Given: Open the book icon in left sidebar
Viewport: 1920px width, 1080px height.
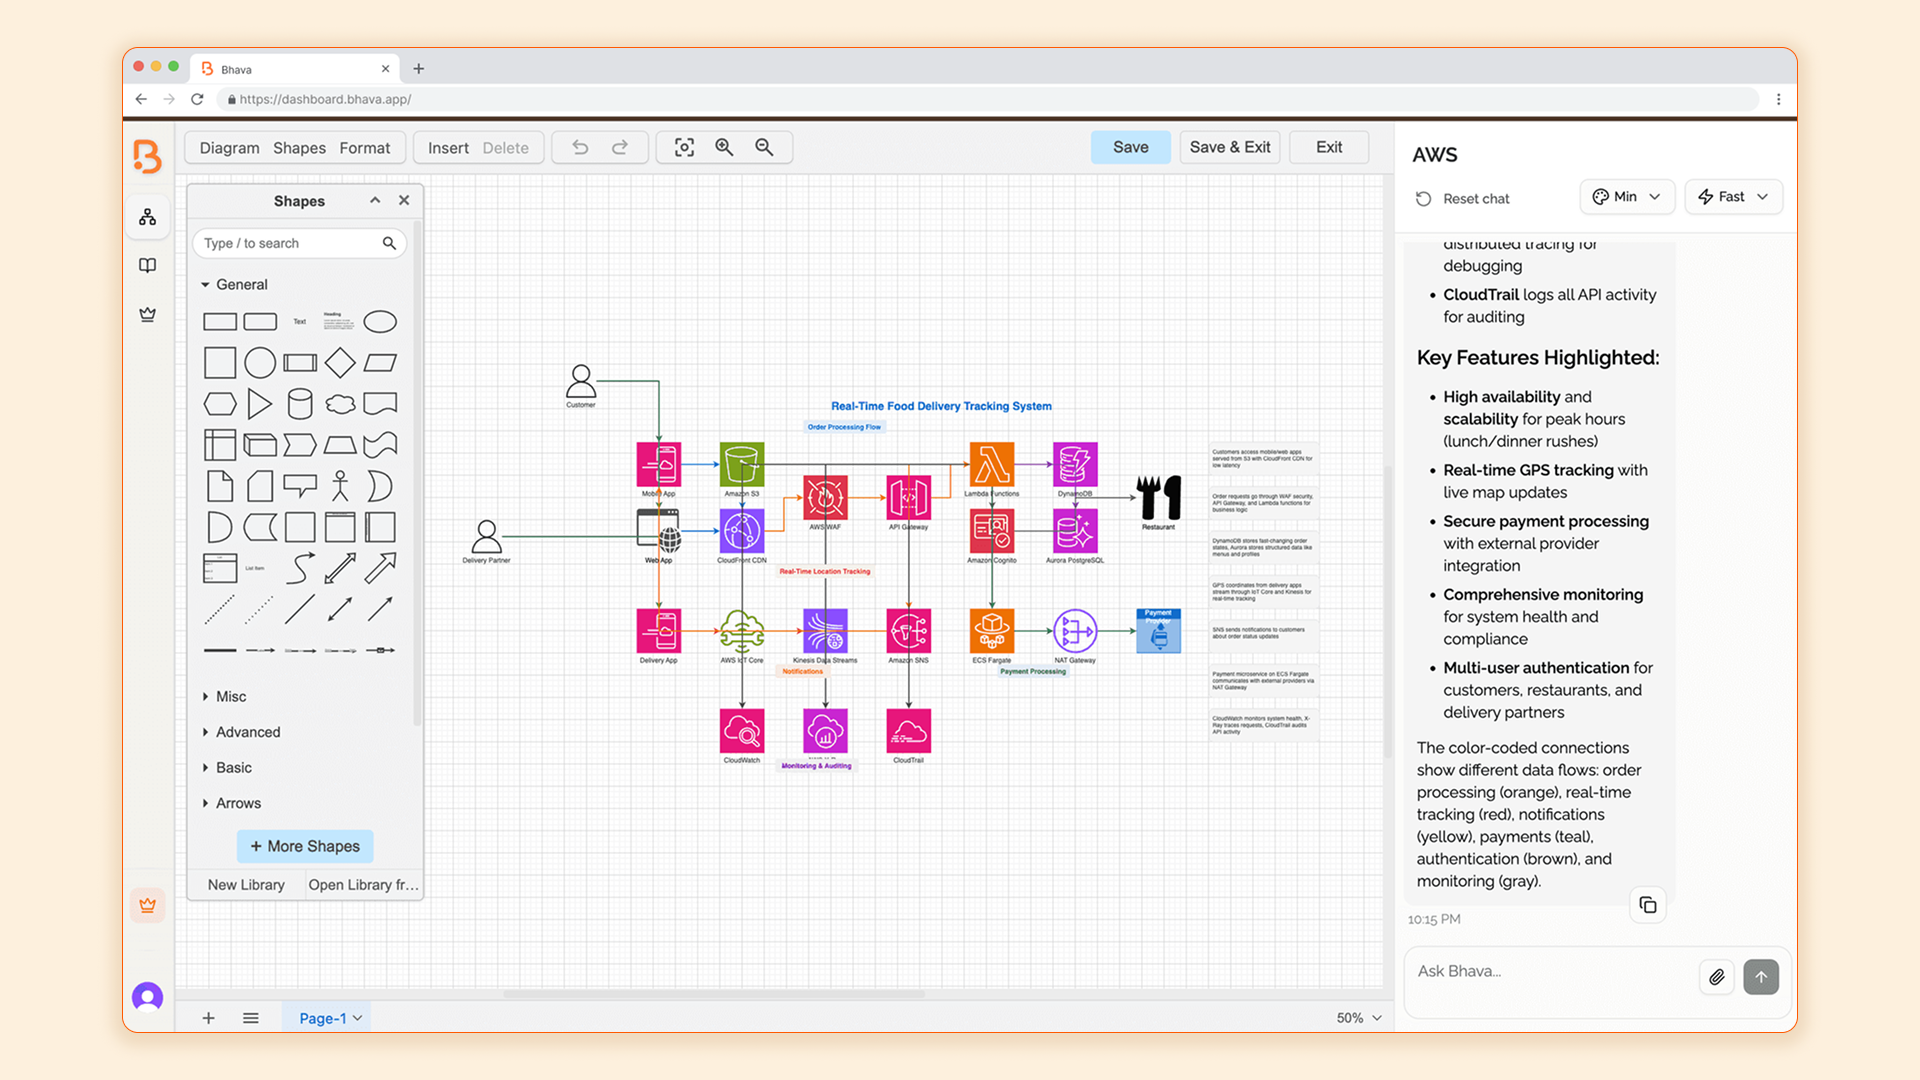Looking at the screenshot, I should (x=148, y=265).
